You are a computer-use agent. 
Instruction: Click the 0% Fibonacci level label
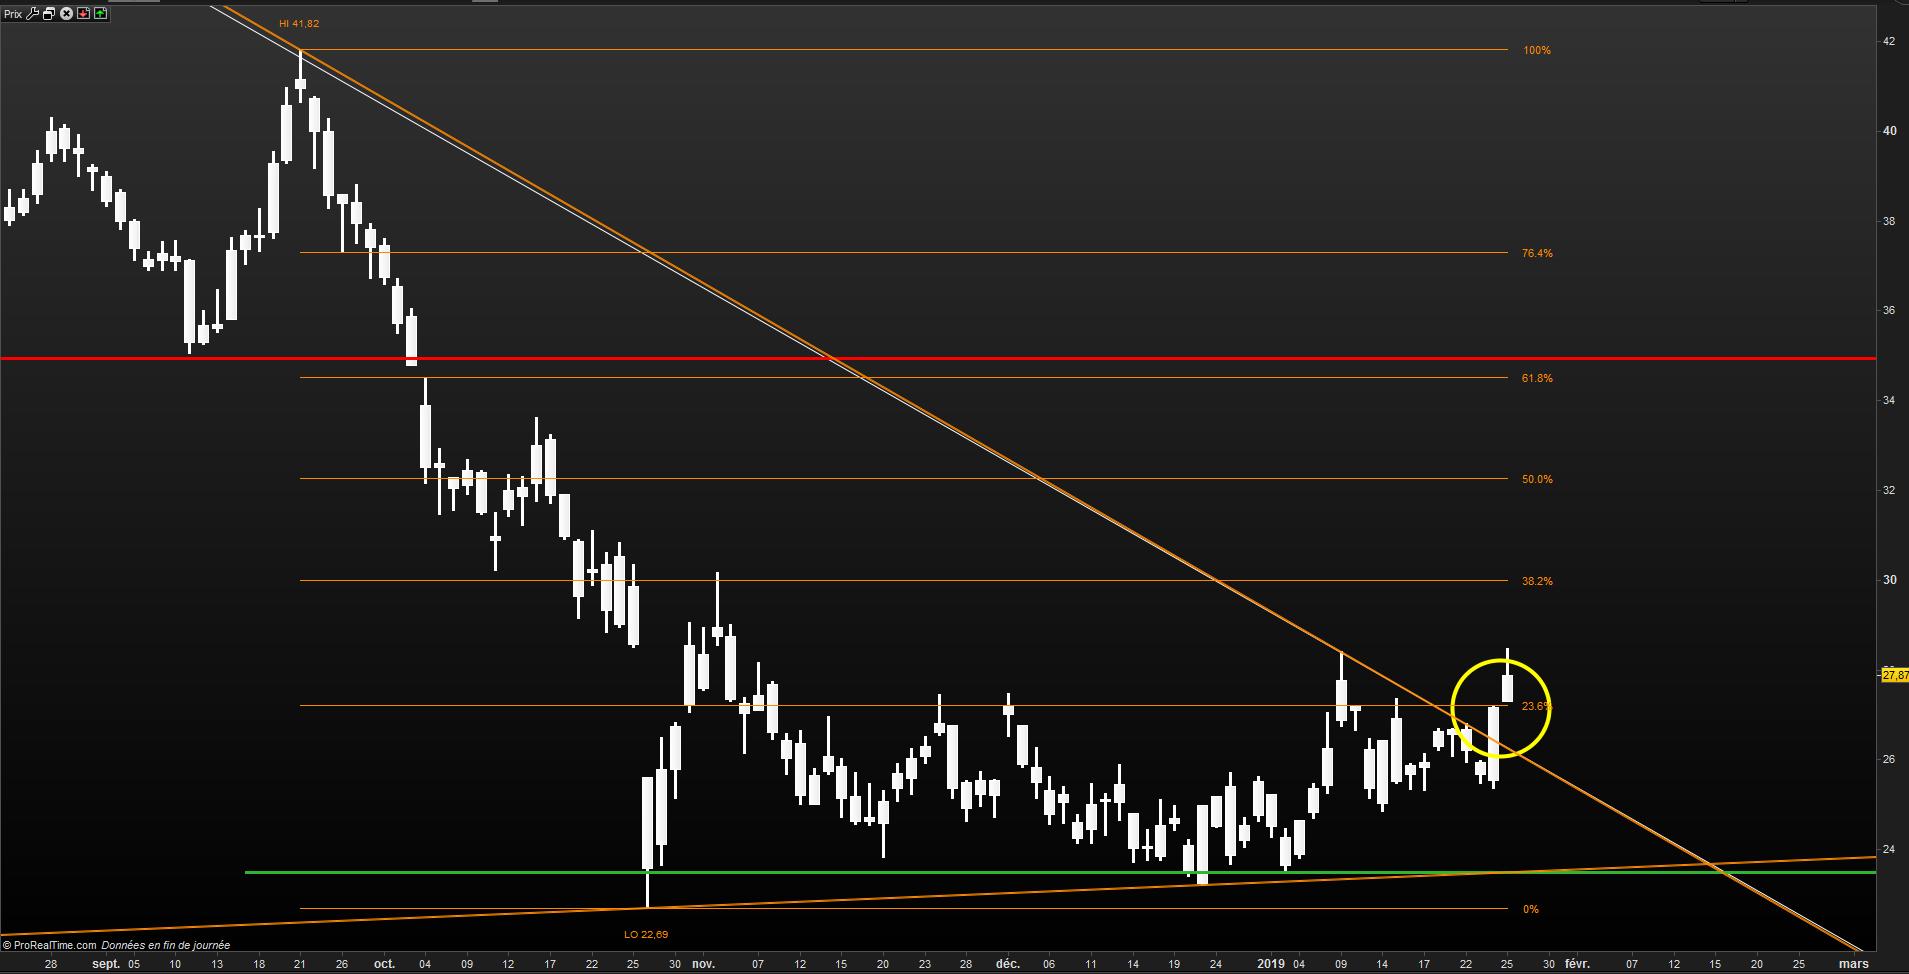click(1531, 909)
